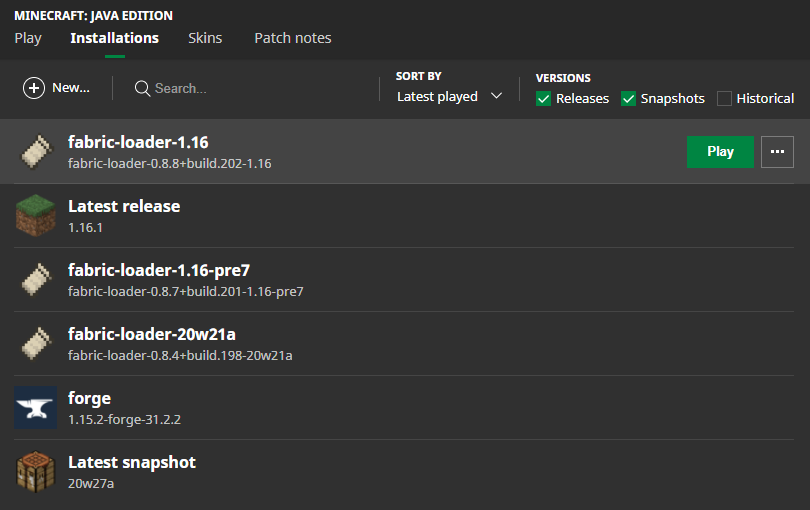Viewport: 810px width, 510px height.
Task: Click the forge anvil icon
Action: (35, 407)
